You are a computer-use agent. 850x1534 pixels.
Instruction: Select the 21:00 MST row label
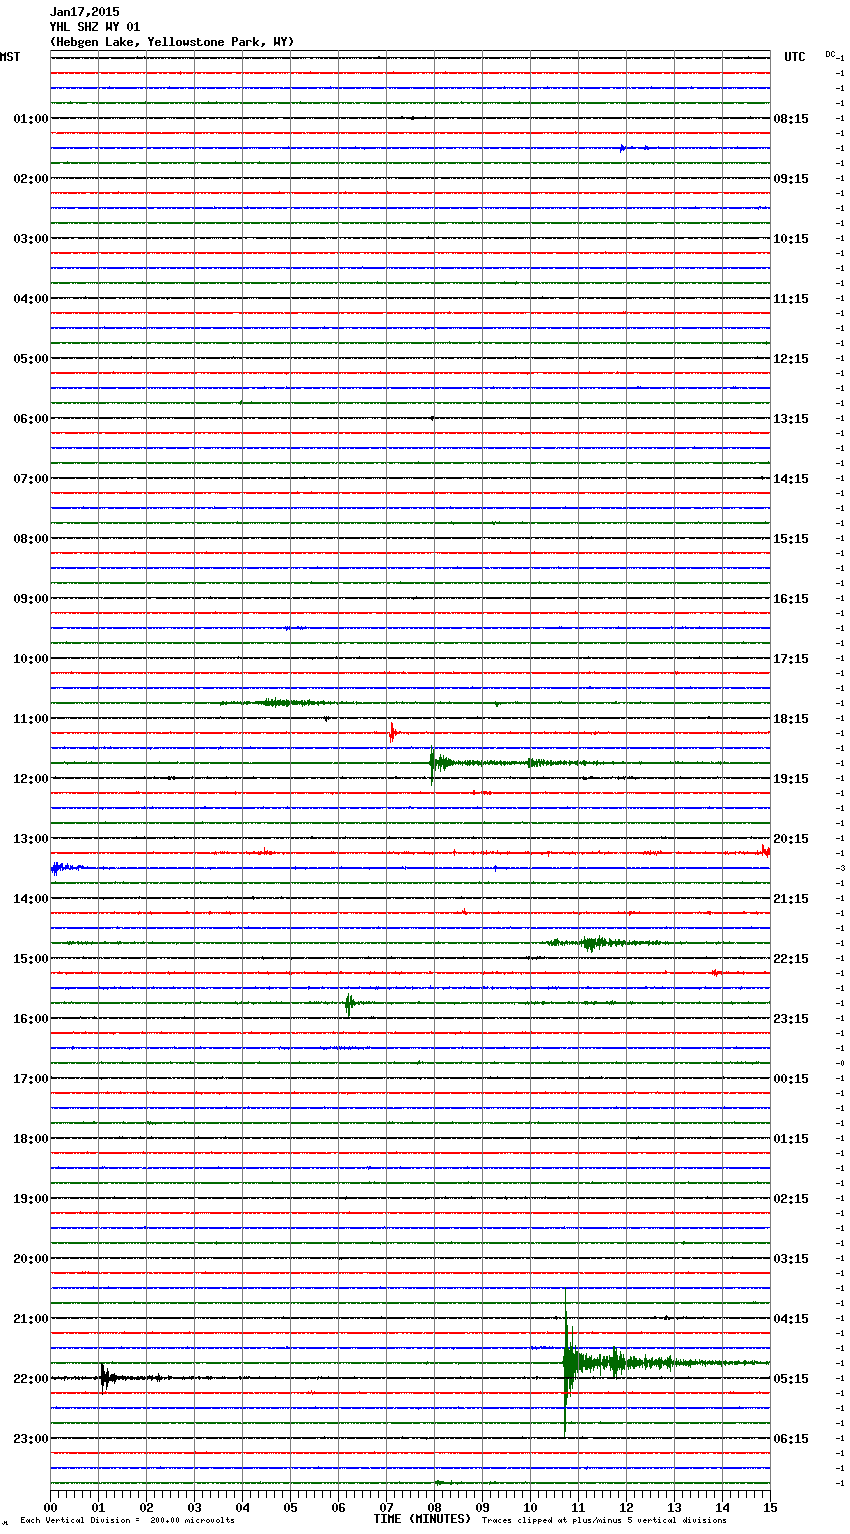pyautogui.click(x=31, y=1319)
